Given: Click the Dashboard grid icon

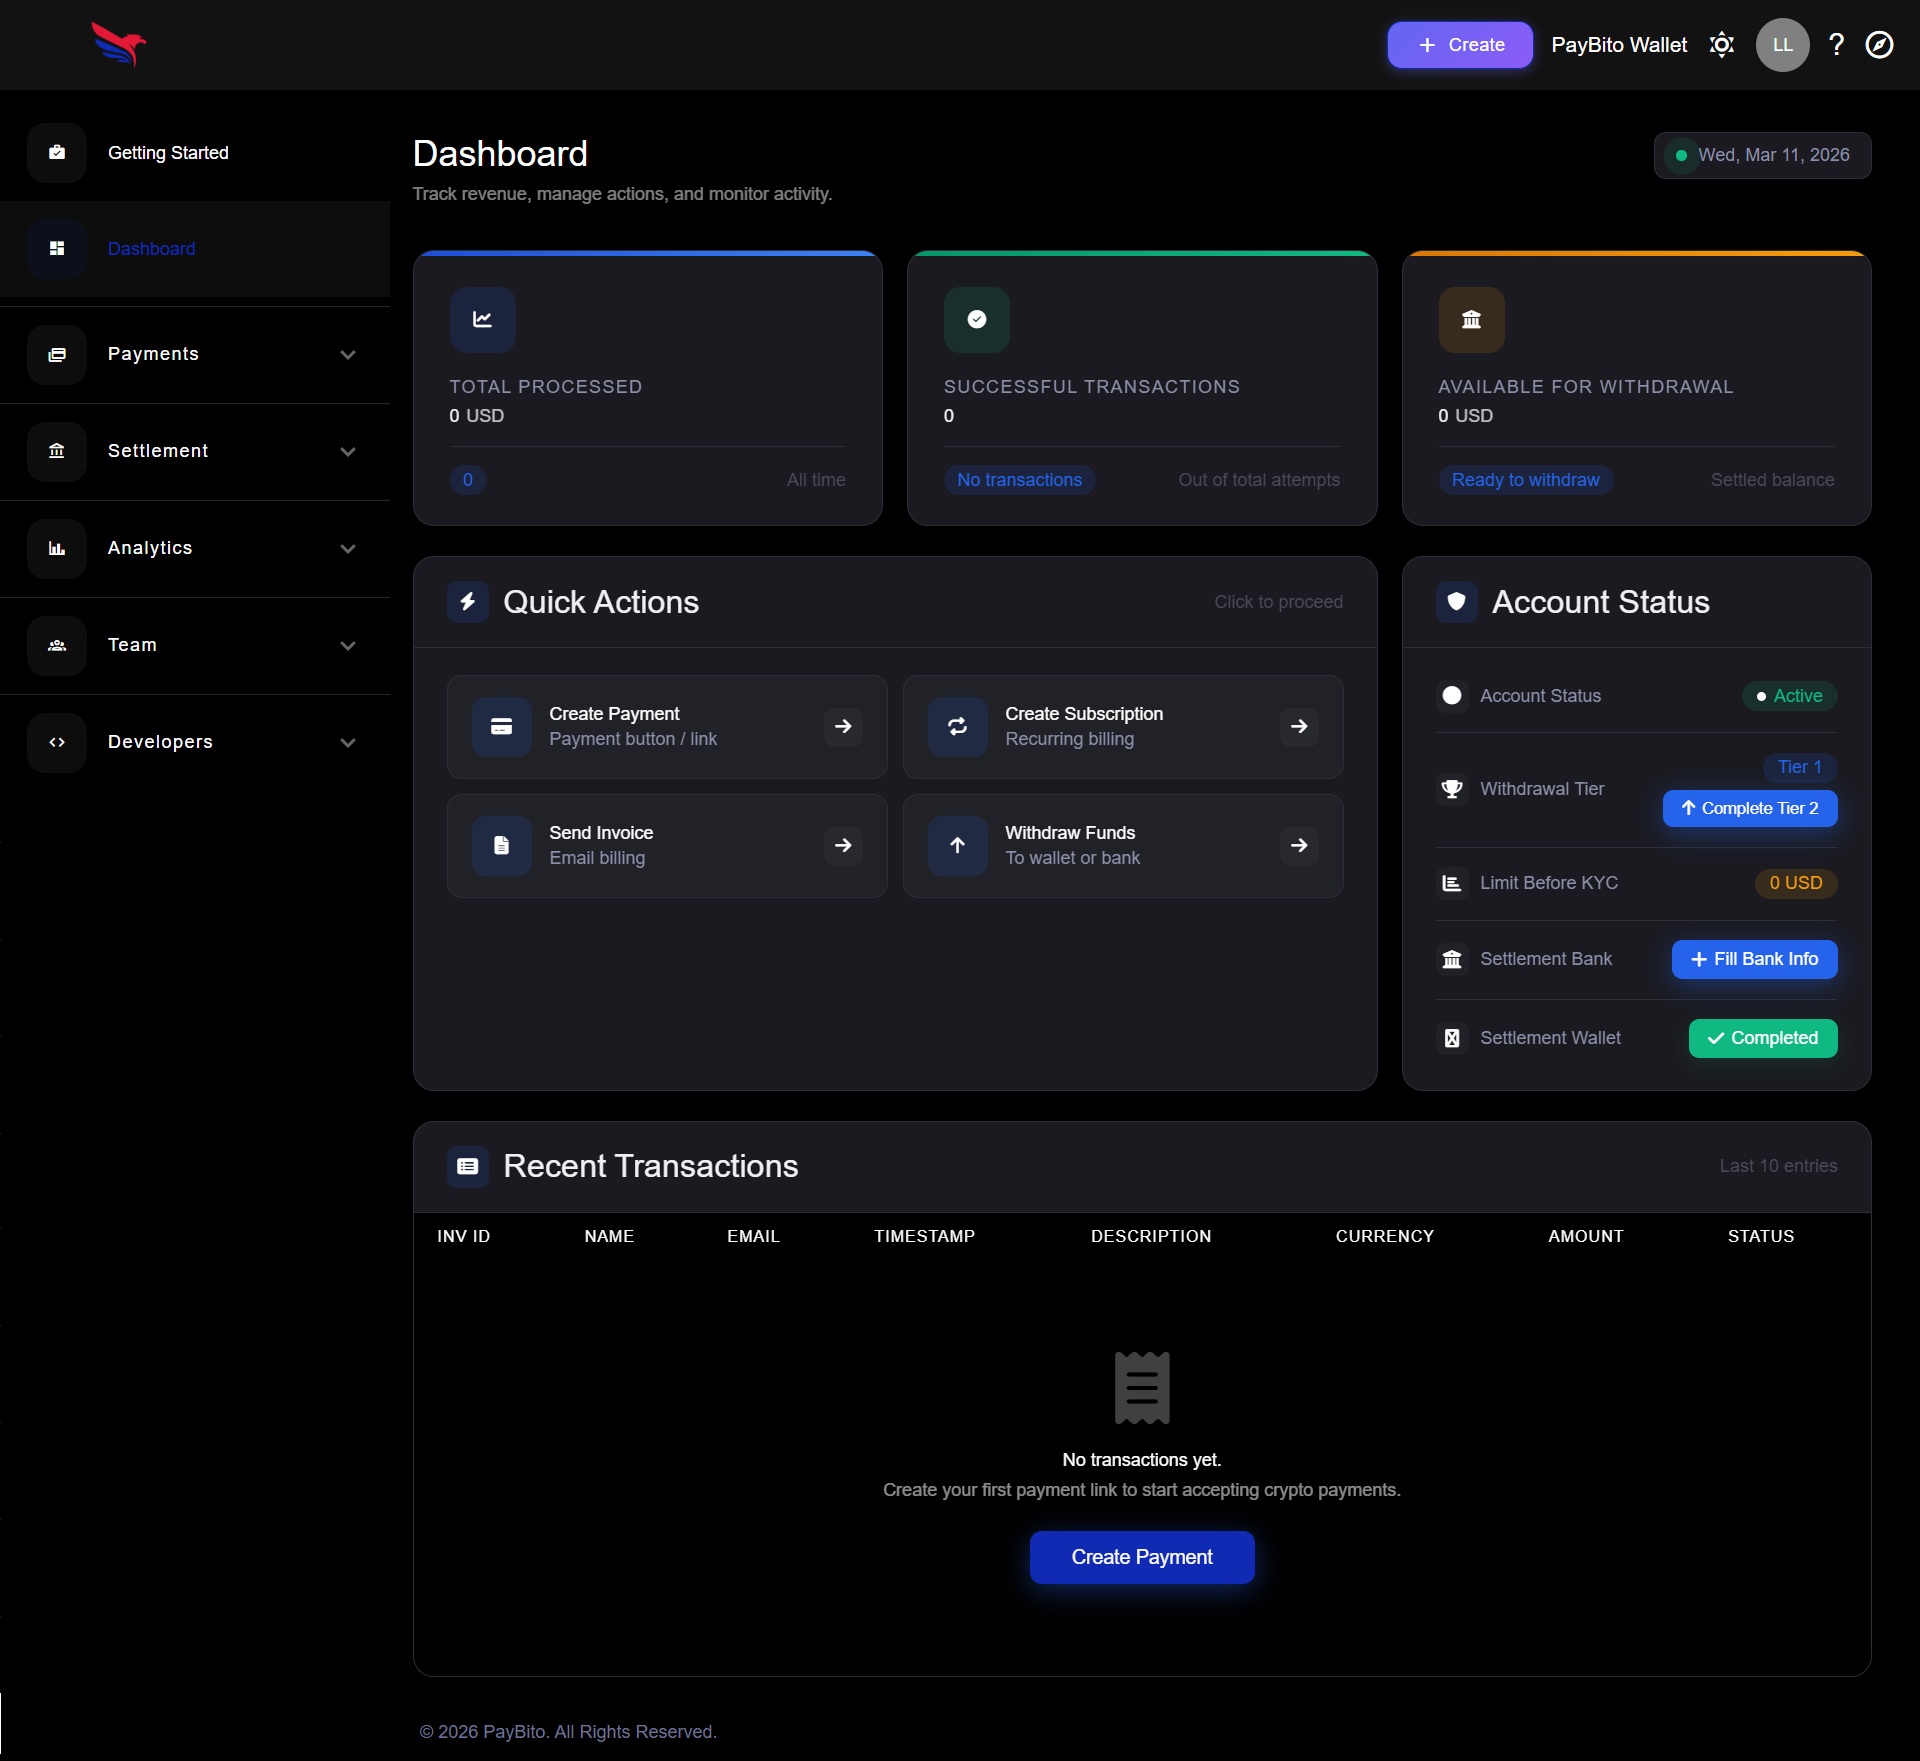Looking at the screenshot, I should click(57, 249).
